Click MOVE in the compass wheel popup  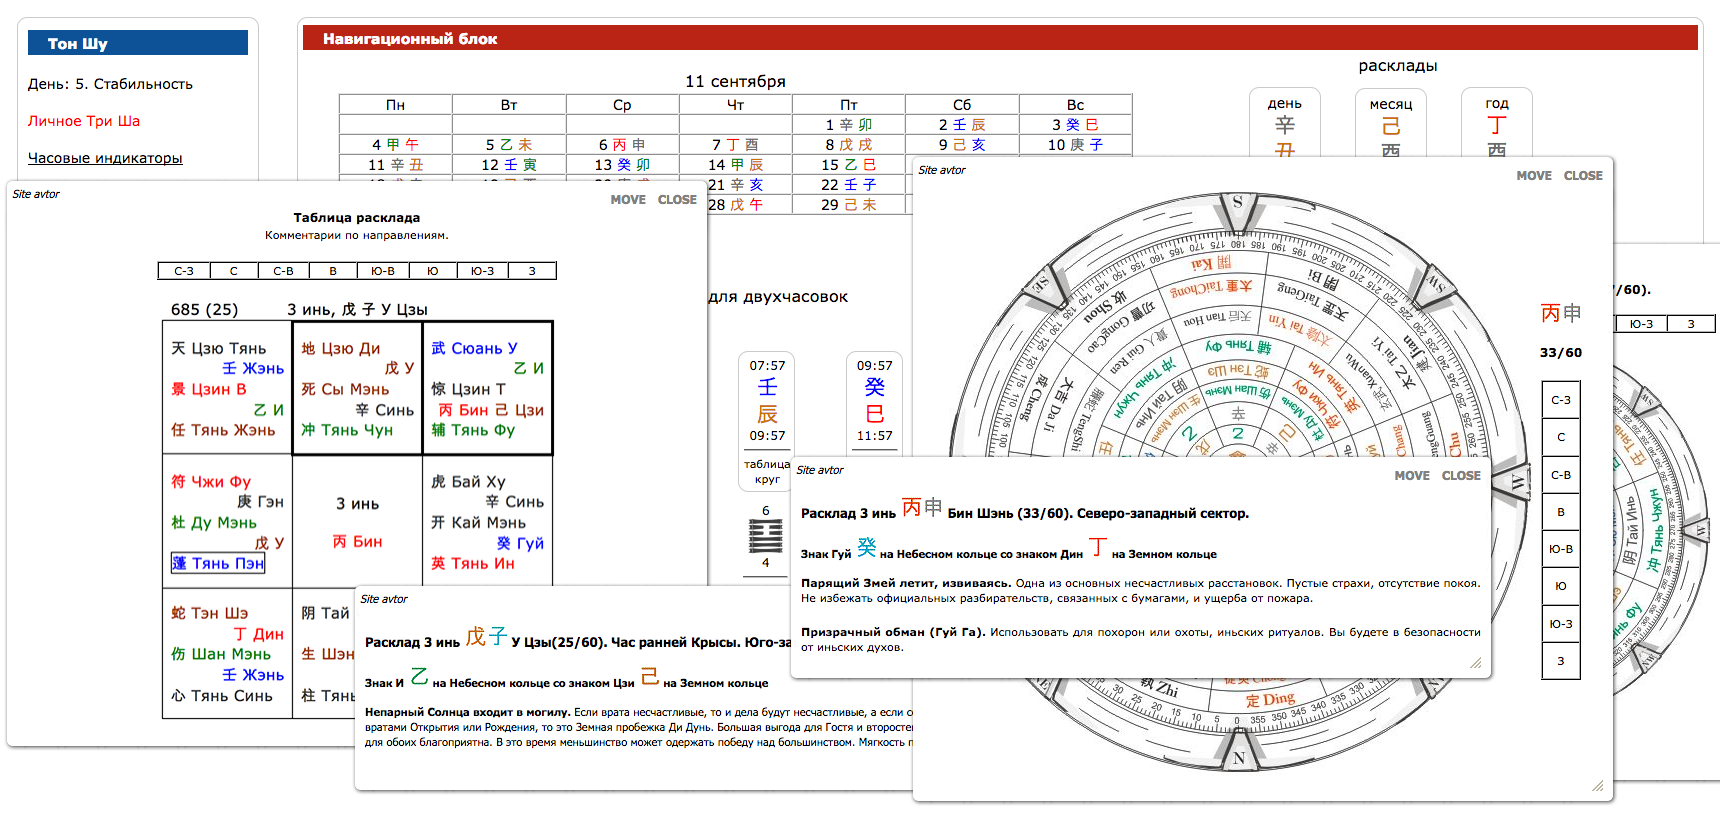click(x=1534, y=176)
